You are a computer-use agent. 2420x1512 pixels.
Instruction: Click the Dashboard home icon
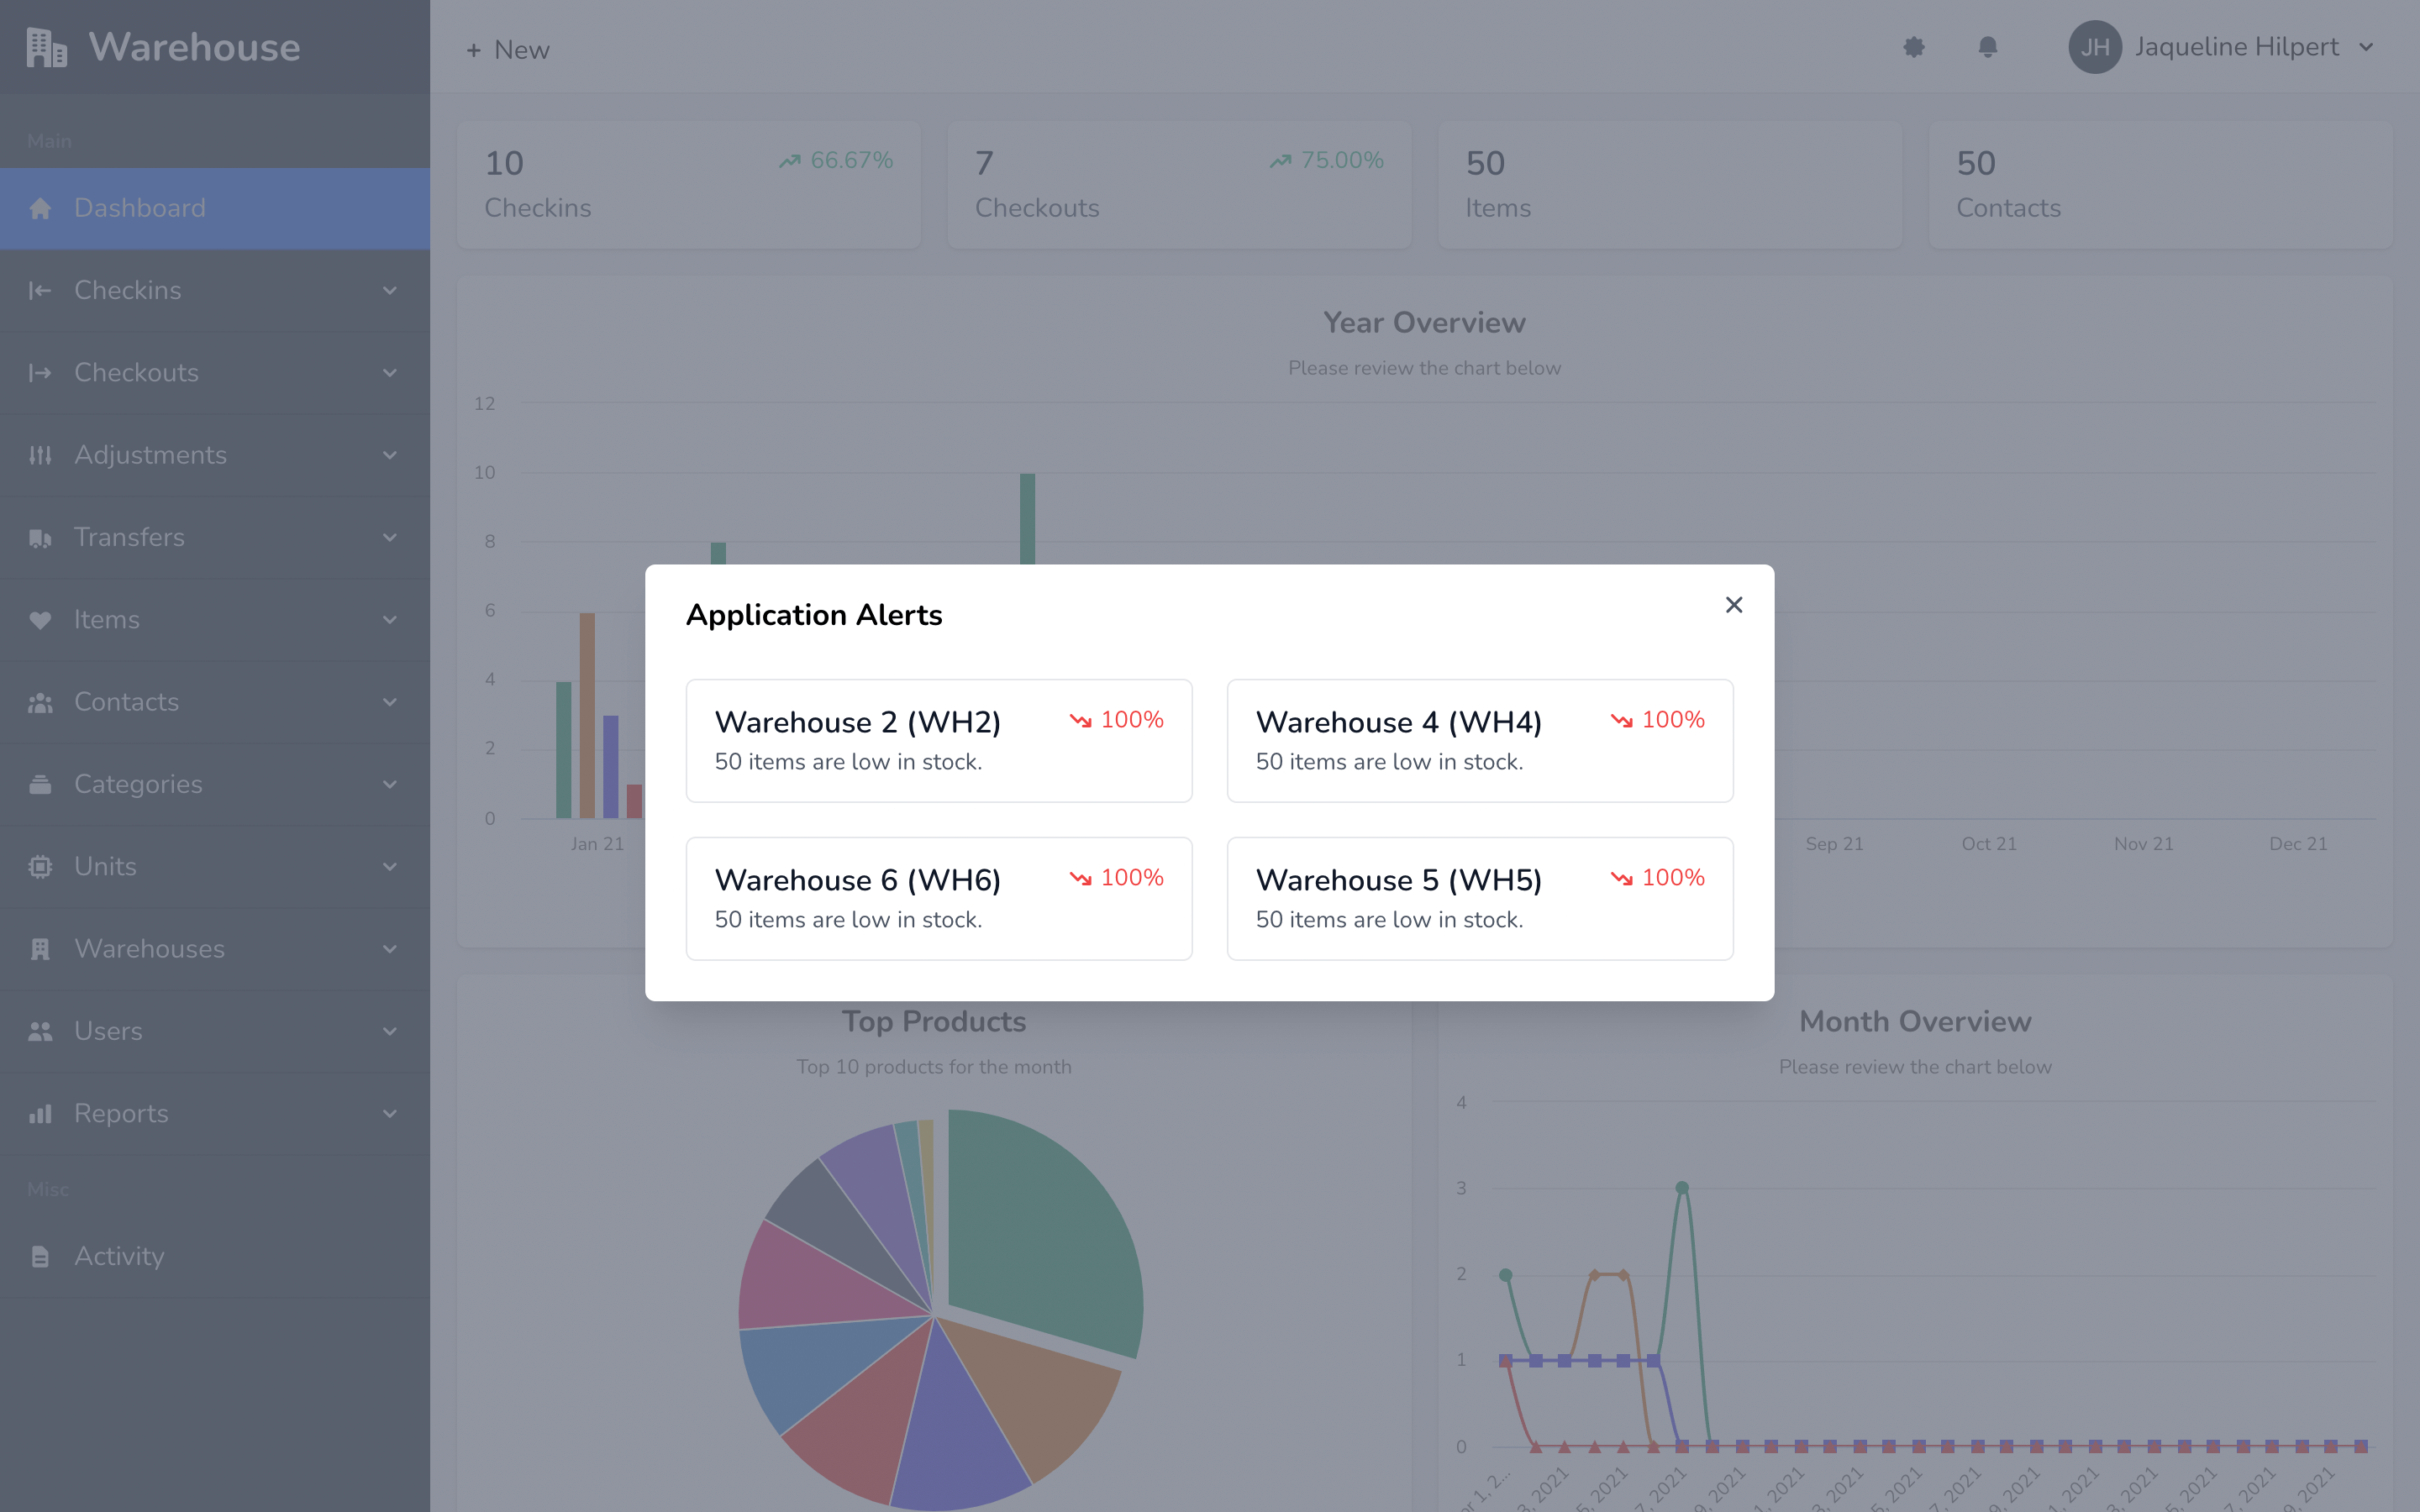click(40, 208)
